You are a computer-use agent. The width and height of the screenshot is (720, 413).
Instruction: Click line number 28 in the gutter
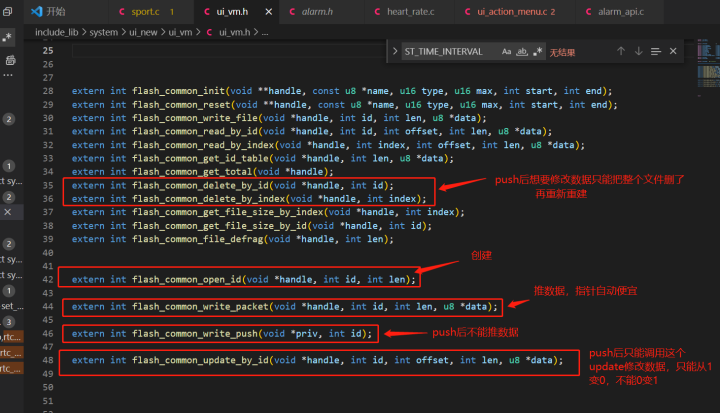(48, 91)
